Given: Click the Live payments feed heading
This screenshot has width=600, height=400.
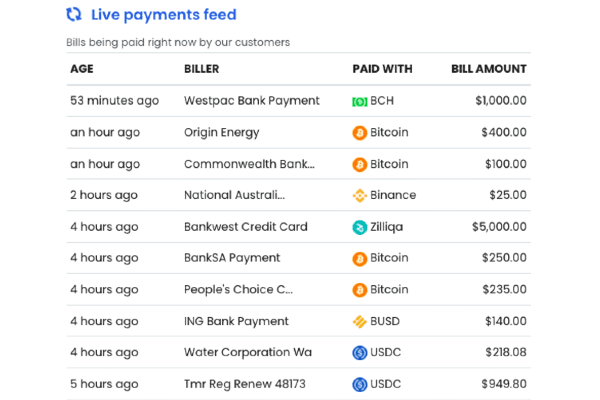Looking at the screenshot, I should [x=163, y=15].
